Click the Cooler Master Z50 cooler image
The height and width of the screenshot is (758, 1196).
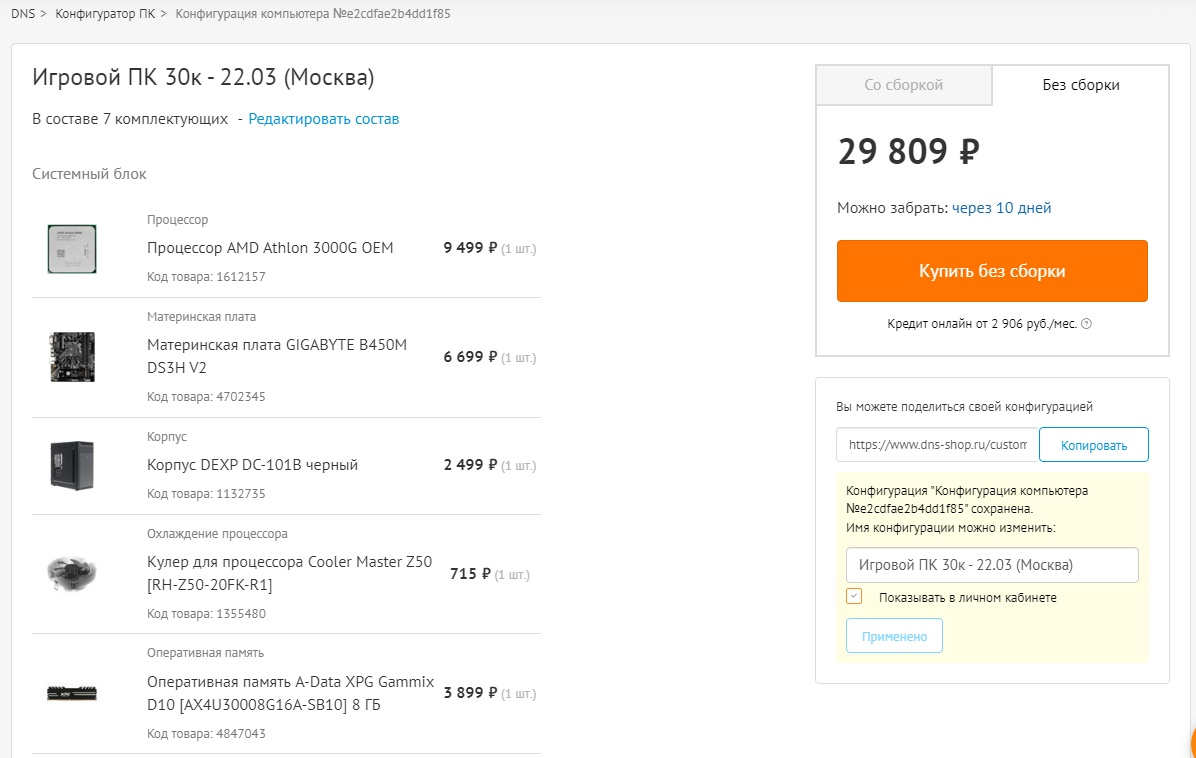pyautogui.click(x=72, y=573)
